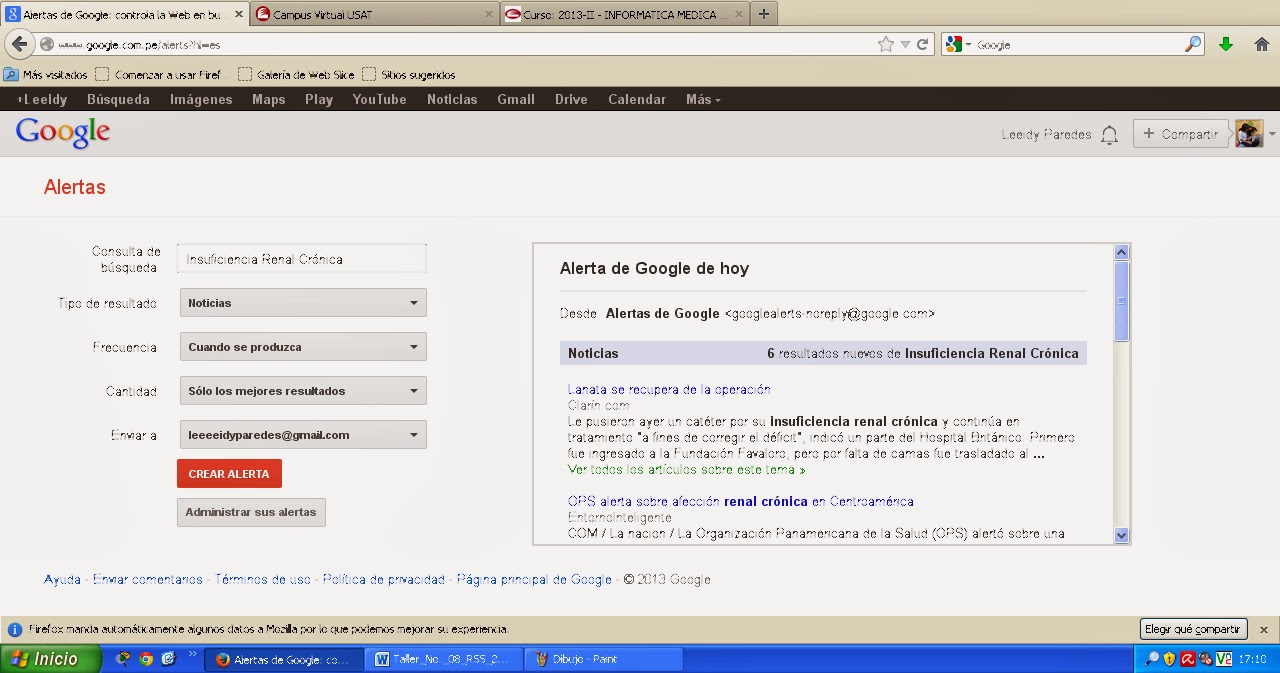The image size is (1280, 673).
Task: Click the yellow security shield tray icon
Action: (1170, 659)
